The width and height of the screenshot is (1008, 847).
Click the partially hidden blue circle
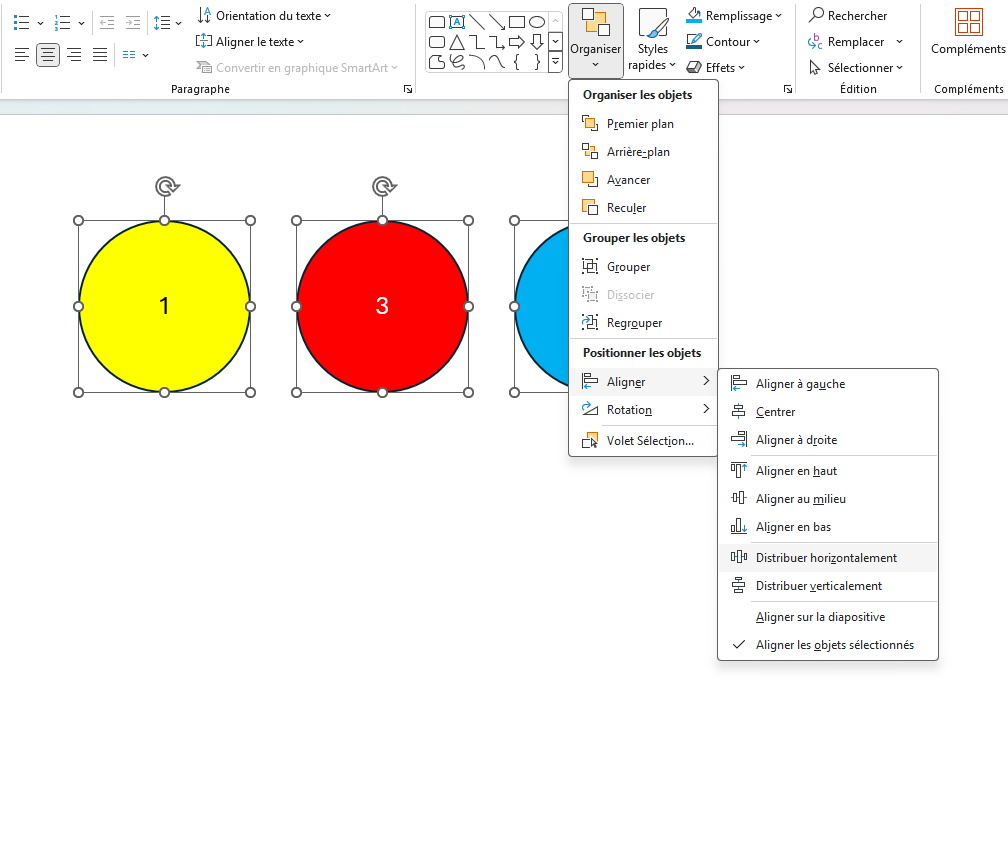(x=543, y=307)
